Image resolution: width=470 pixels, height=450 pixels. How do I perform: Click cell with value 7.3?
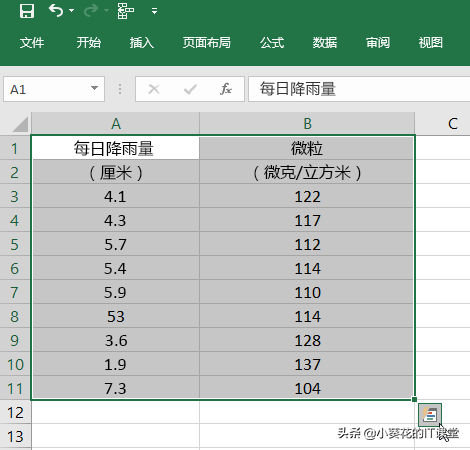116,388
